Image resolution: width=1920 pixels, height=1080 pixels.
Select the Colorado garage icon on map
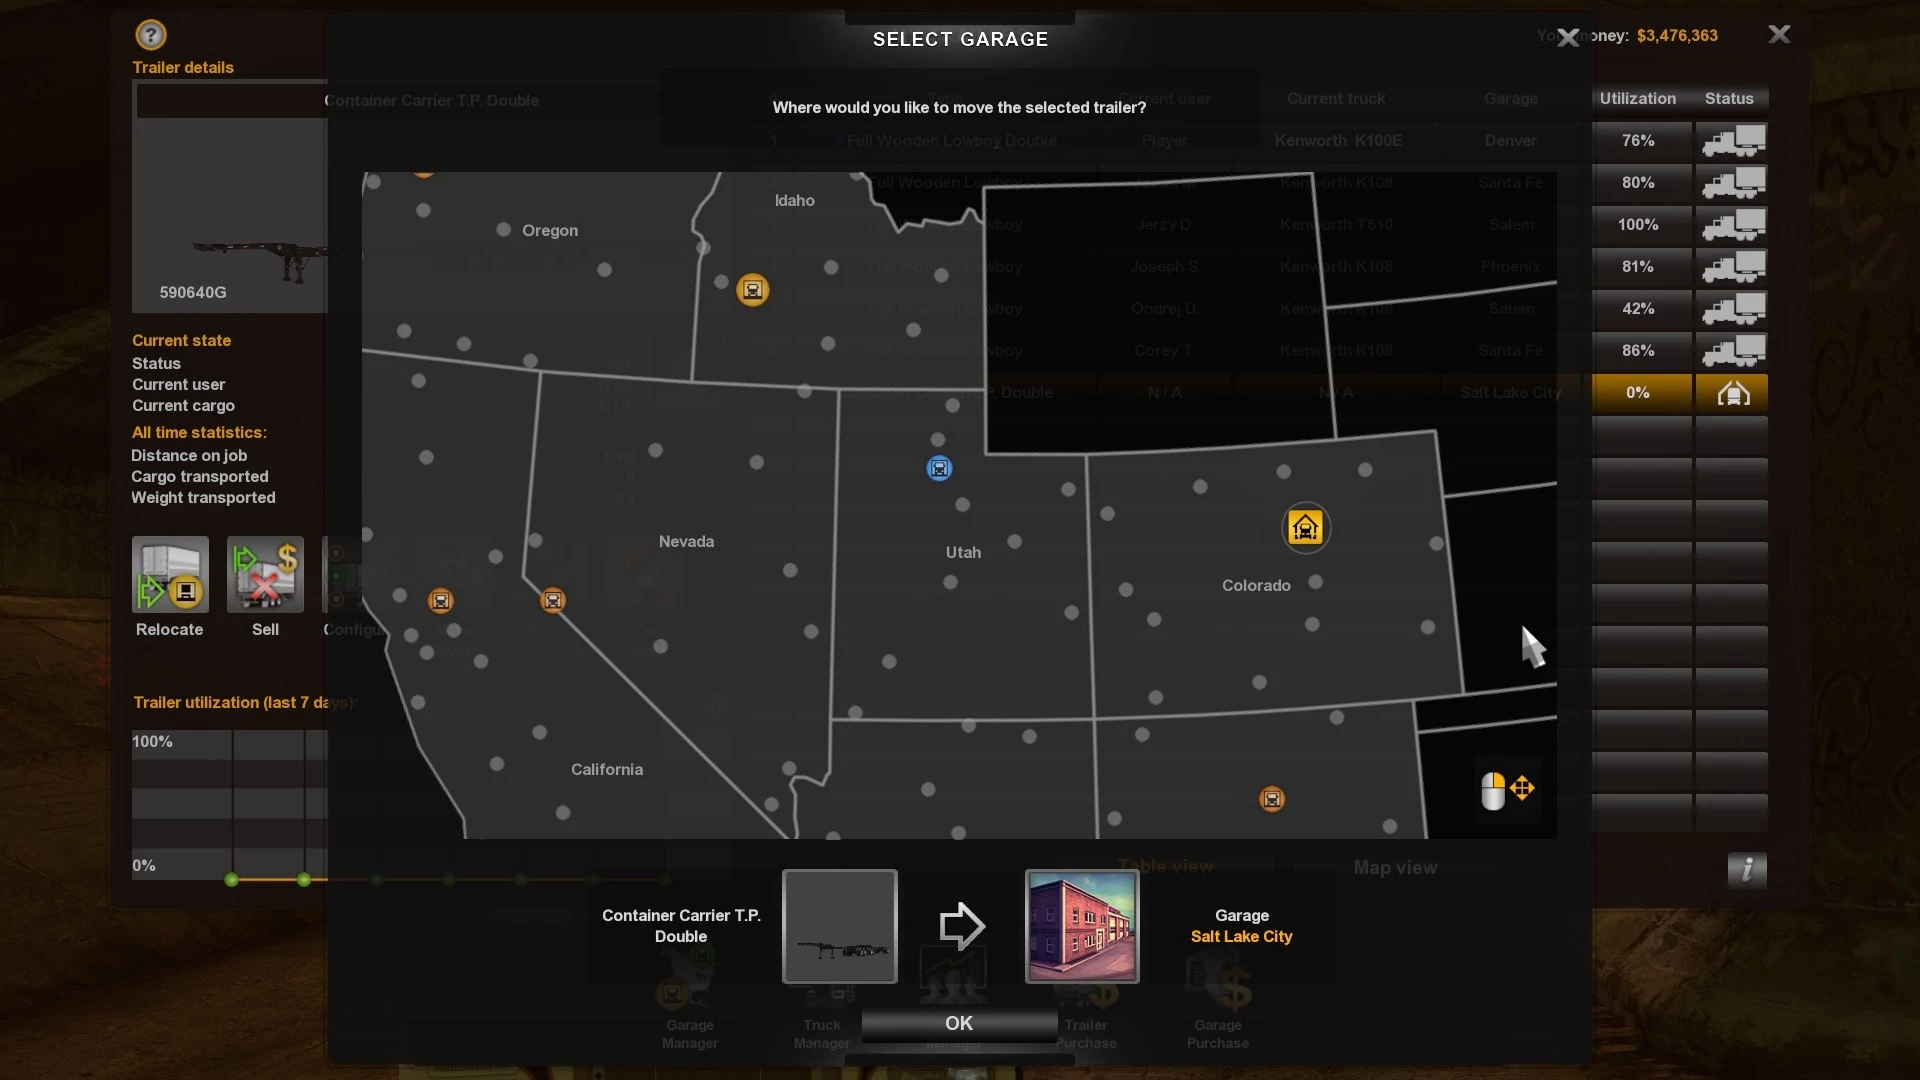1305,527
